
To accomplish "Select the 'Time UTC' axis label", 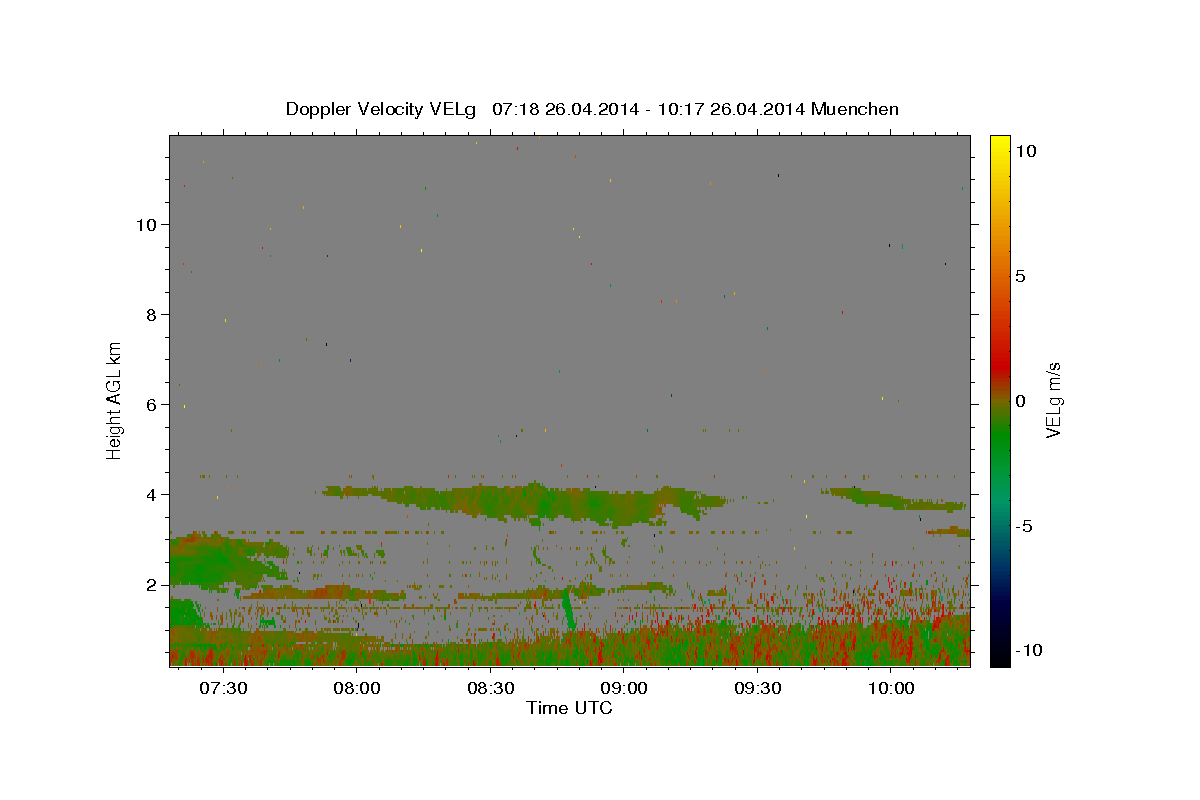I will tap(569, 708).
